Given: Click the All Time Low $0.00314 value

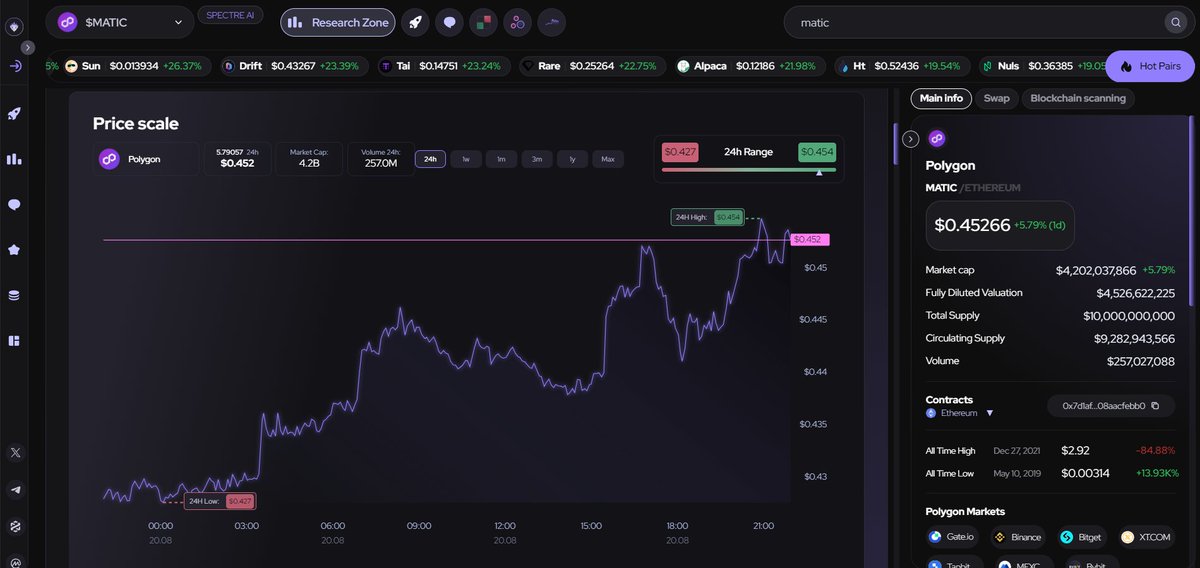Looking at the screenshot, I should point(1085,473).
